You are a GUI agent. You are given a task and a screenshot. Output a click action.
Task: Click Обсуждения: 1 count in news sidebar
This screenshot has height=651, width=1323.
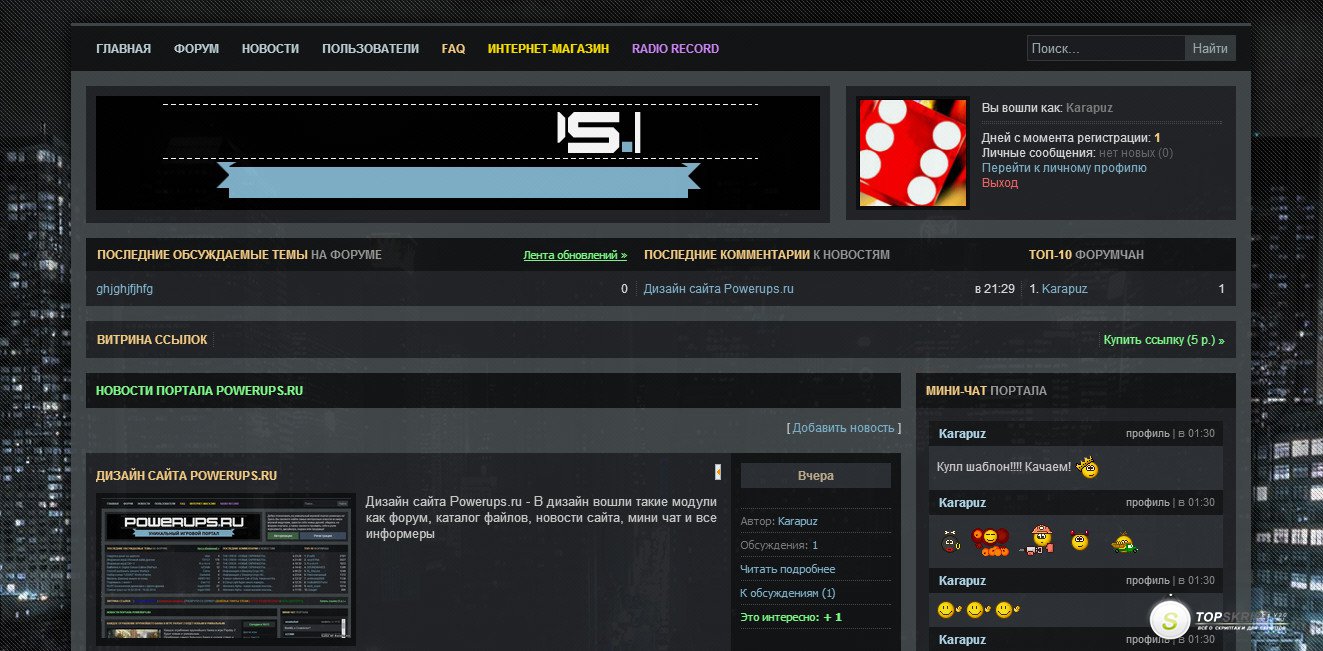[779, 545]
